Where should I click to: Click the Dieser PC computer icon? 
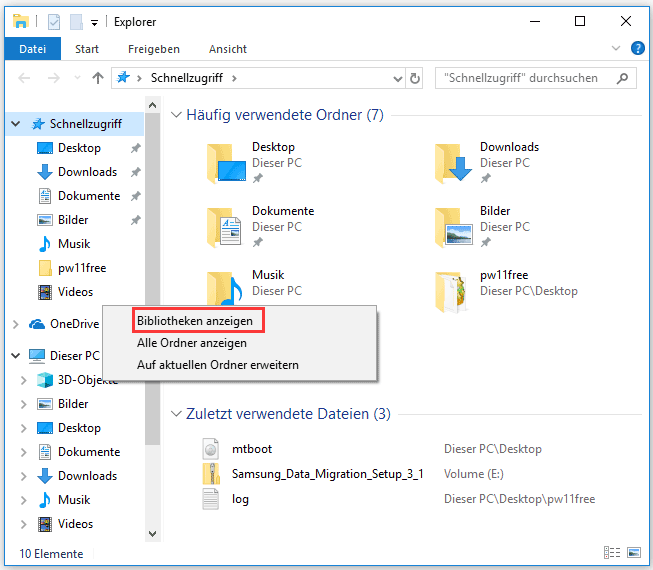[37, 356]
